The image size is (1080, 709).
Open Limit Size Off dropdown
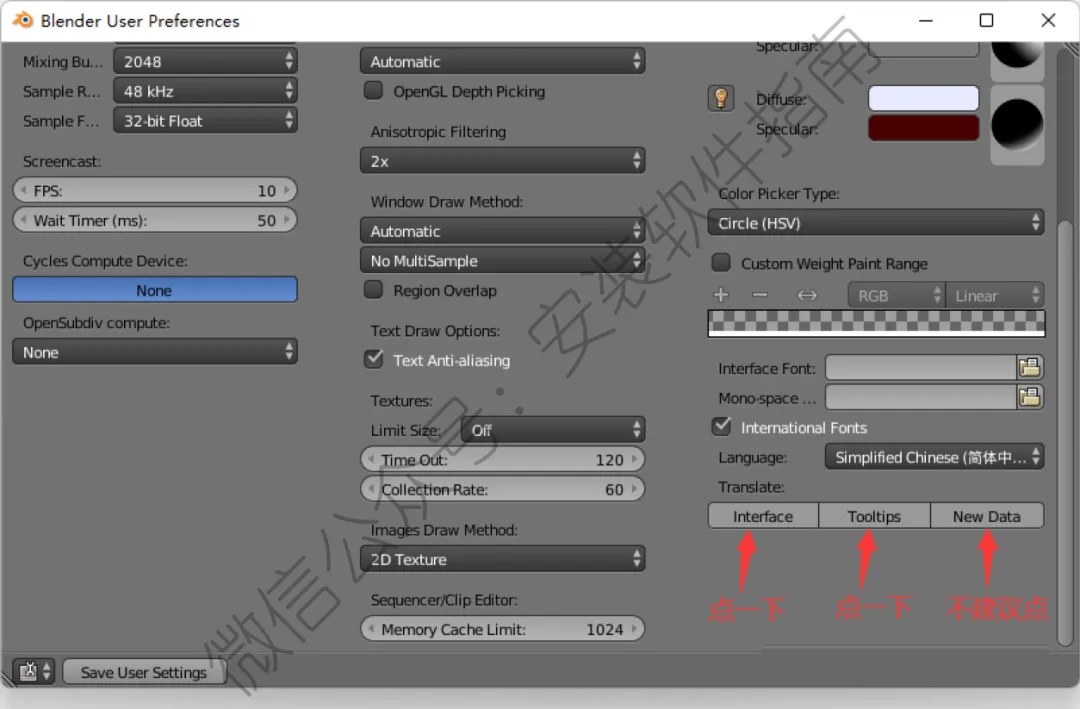click(552, 430)
